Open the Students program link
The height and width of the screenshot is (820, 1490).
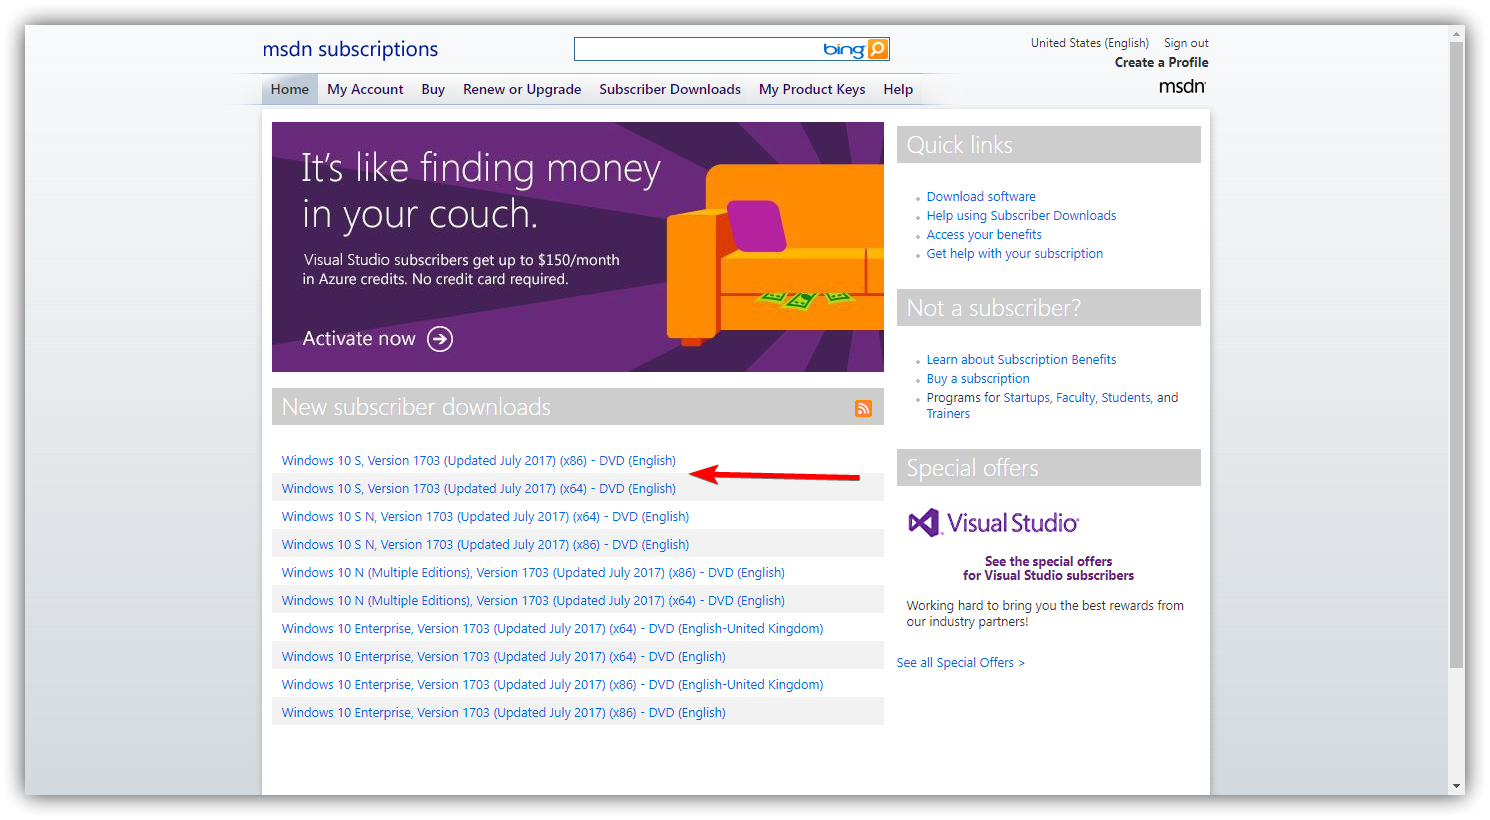pyautogui.click(x=1126, y=398)
